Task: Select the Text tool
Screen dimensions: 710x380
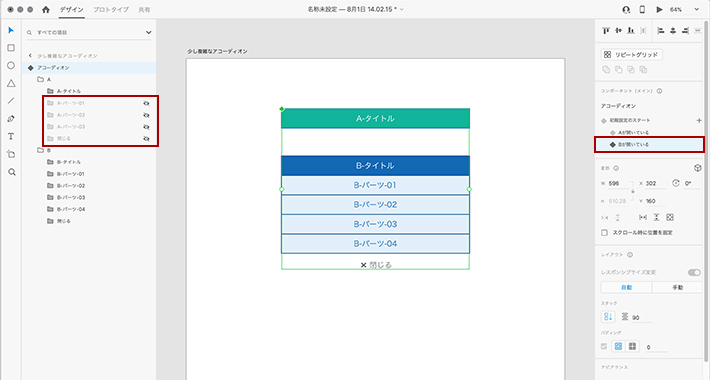Action: [11, 136]
